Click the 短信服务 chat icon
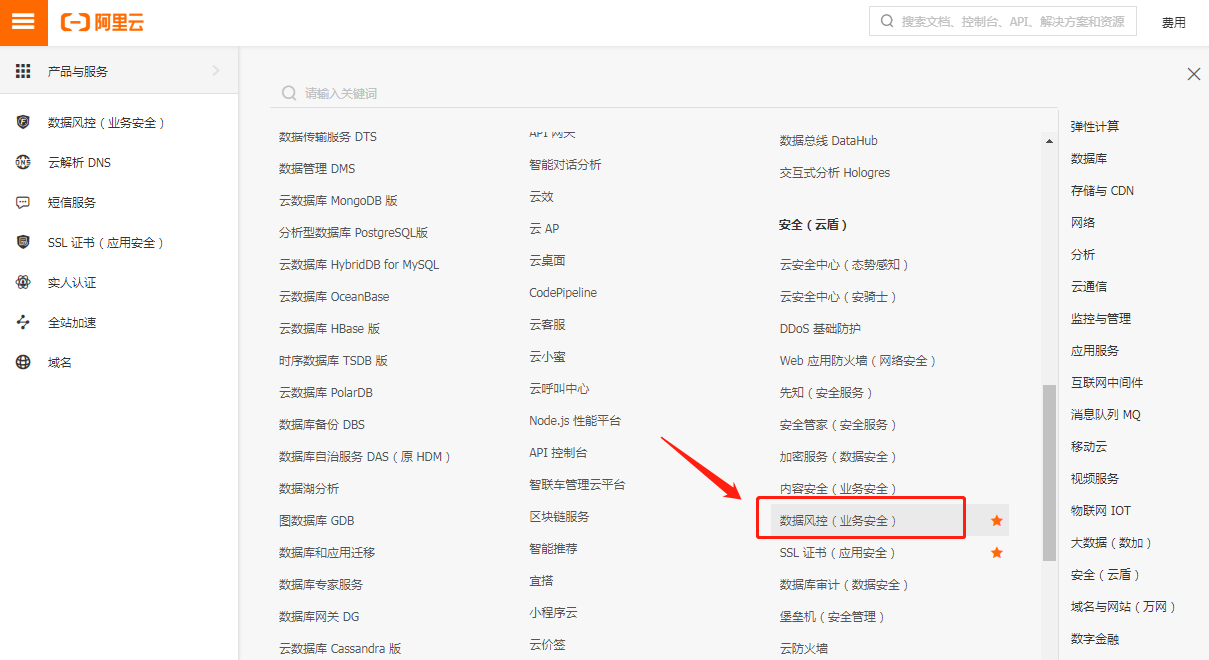This screenshot has width=1209, height=660. coord(23,202)
